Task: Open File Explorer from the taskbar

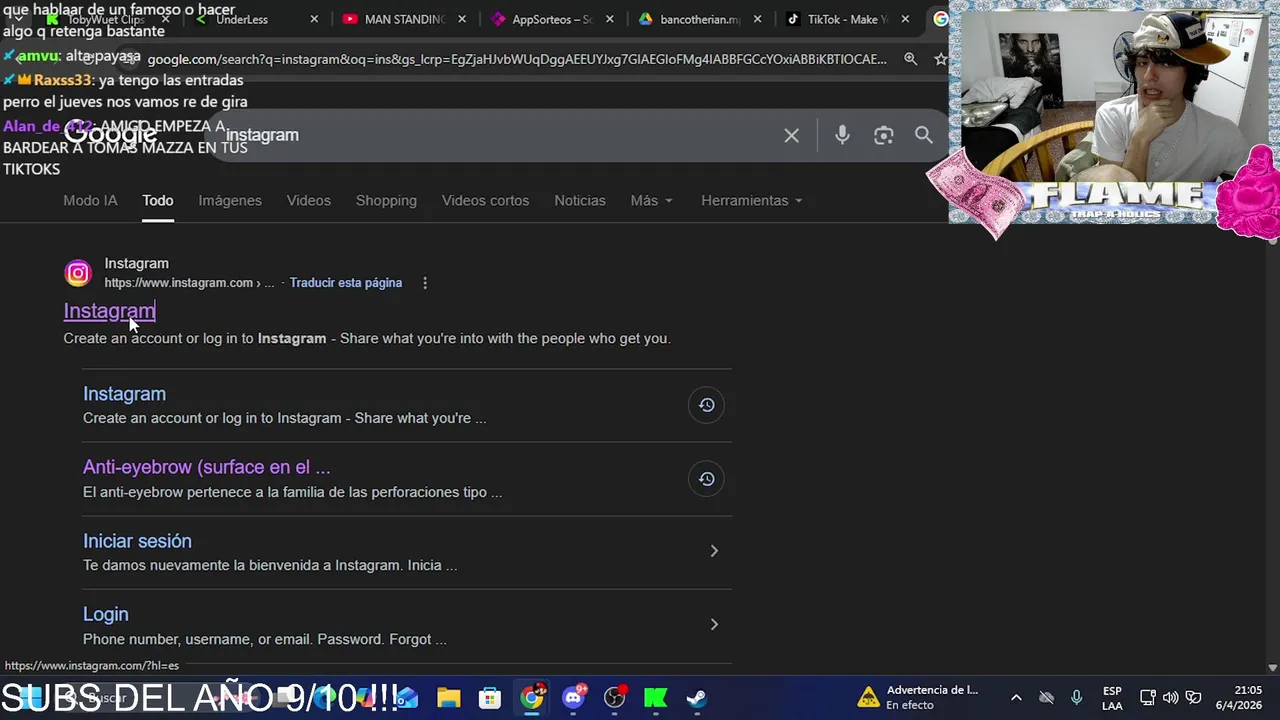Action: [448, 698]
